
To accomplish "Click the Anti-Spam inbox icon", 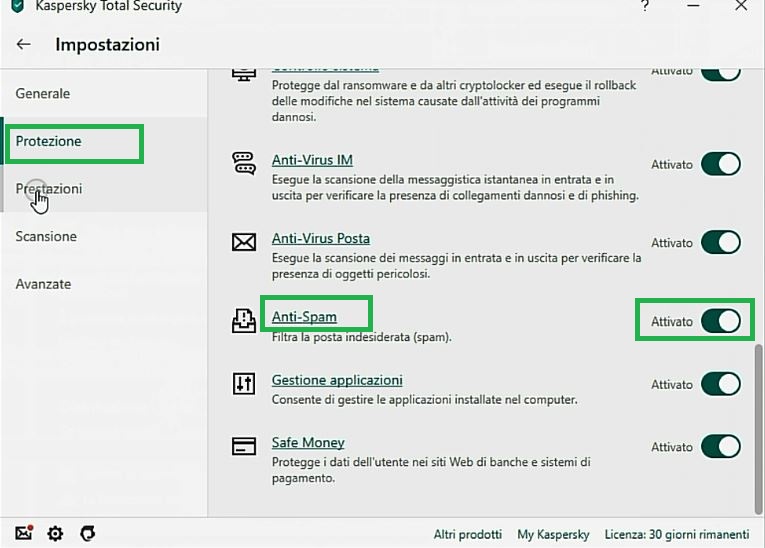I will (243, 321).
